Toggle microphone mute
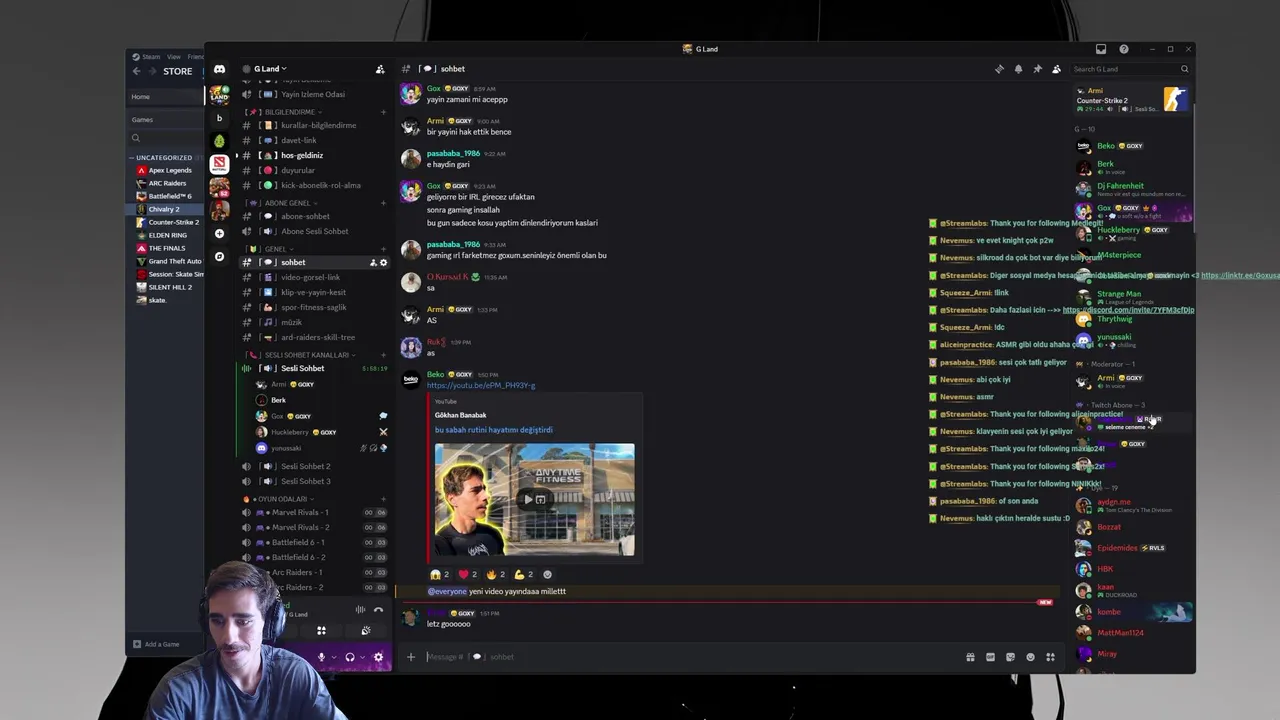The height and width of the screenshot is (720, 1280). click(321, 657)
